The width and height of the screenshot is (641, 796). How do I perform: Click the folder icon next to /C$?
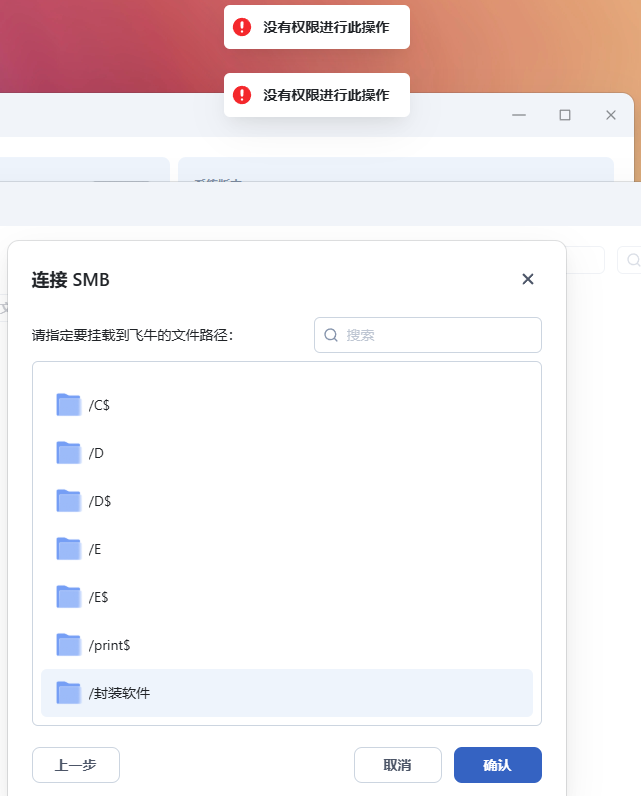(x=69, y=405)
